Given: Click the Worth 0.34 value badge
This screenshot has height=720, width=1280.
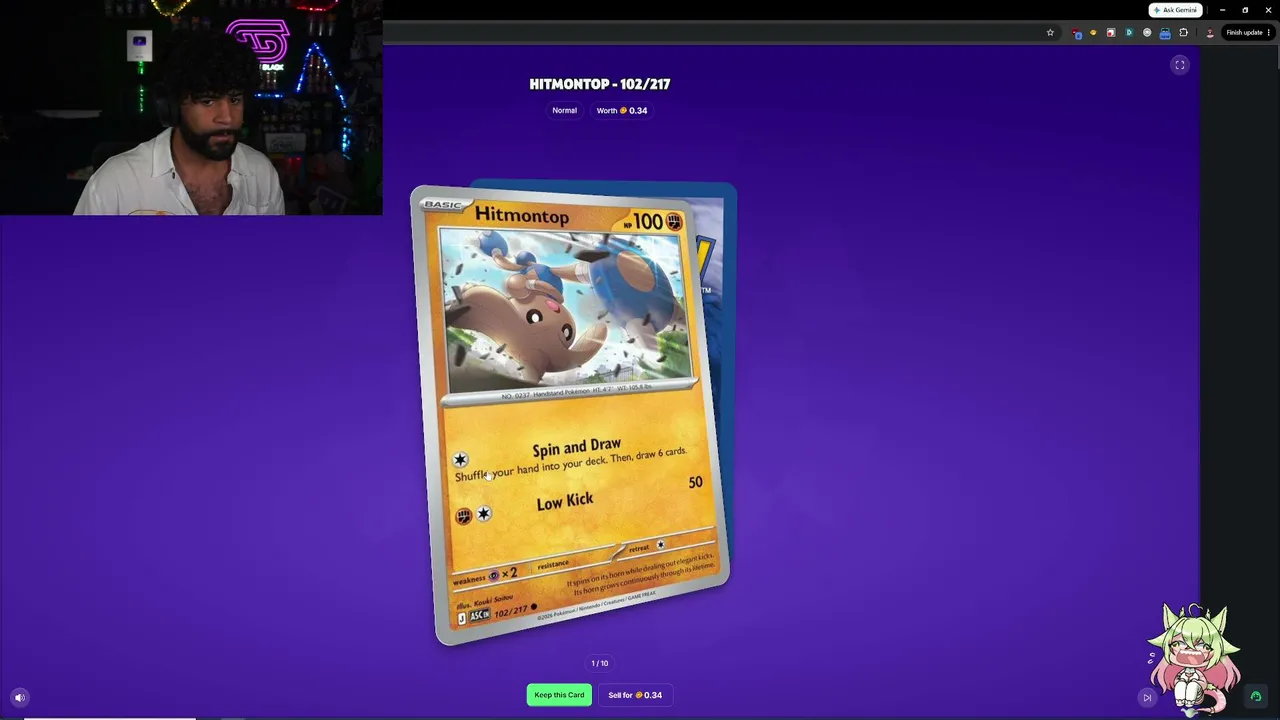Looking at the screenshot, I should coord(622,110).
